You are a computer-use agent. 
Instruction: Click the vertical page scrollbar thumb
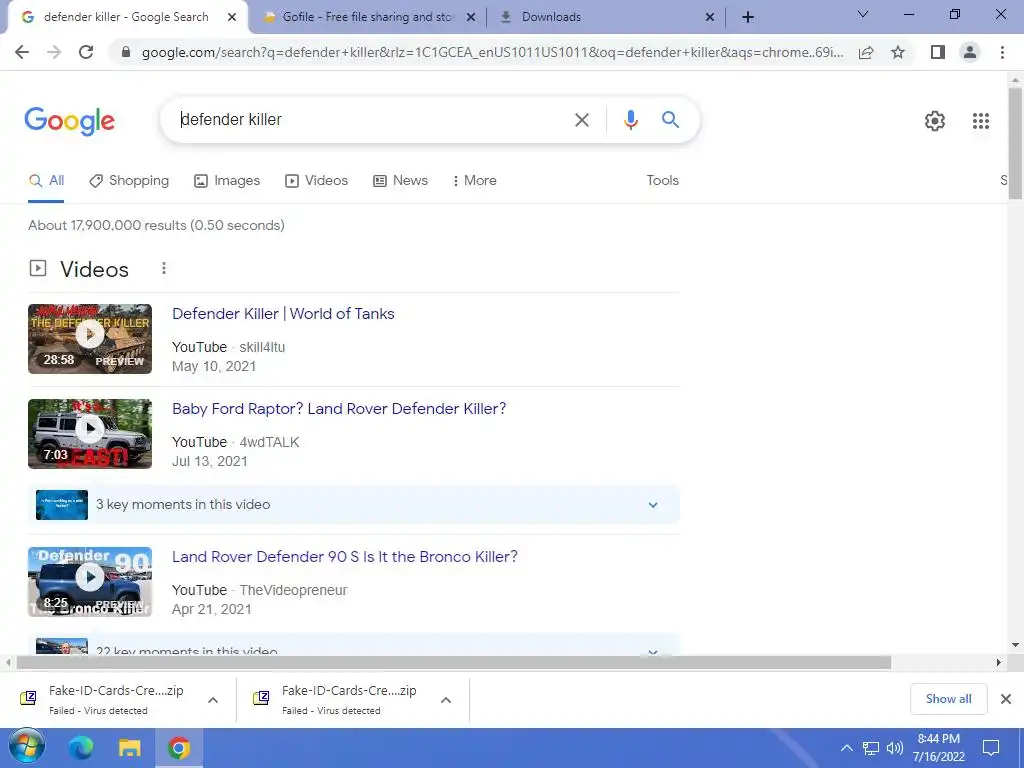click(1015, 143)
